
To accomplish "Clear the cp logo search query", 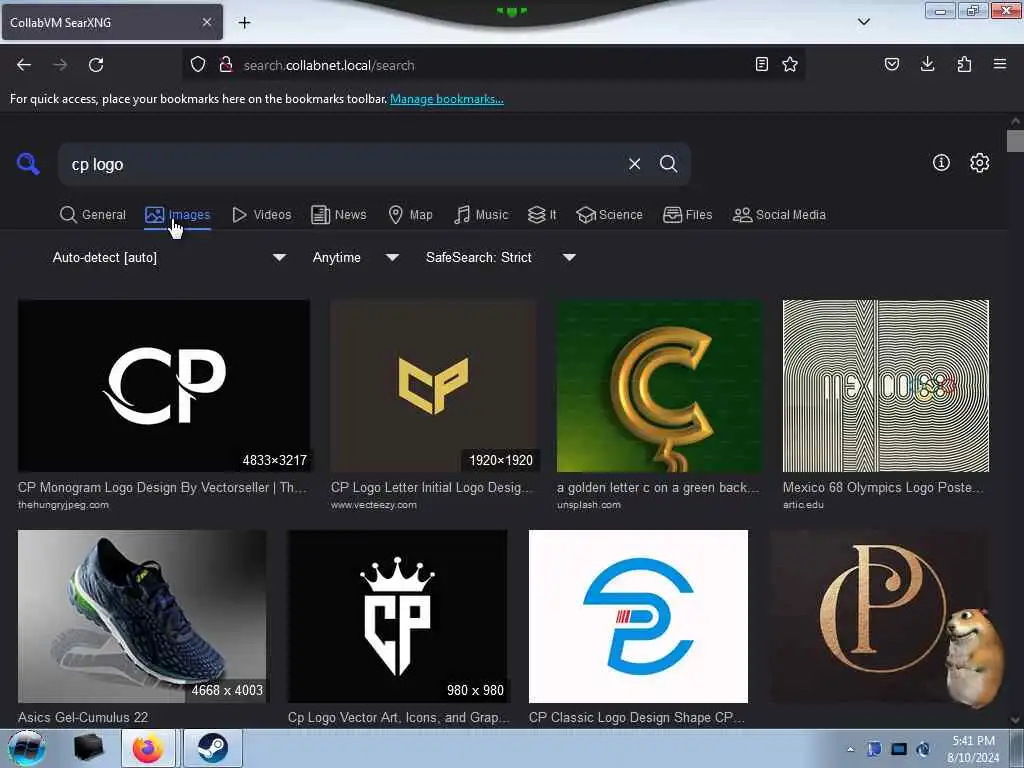I will pyautogui.click(x=634, y=164).
